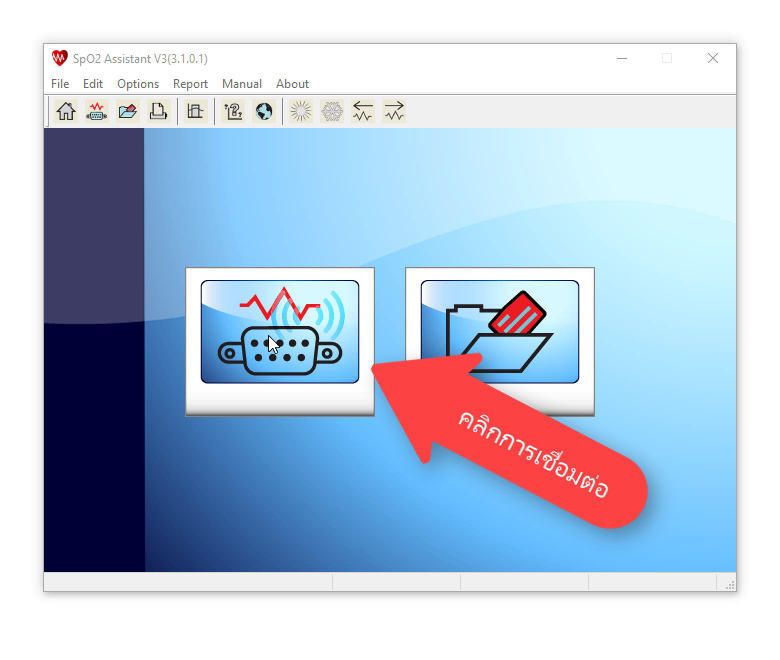This screenshot has height=660, width=780.
Task: Click the SpO2 Assistant heart logo icon
Action: (x=60, y=58)
